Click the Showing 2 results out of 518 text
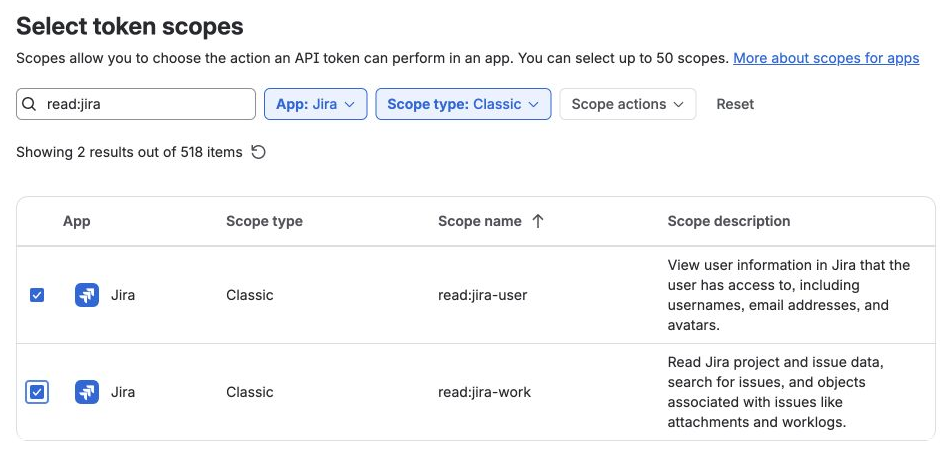 (x=129, y=152)
